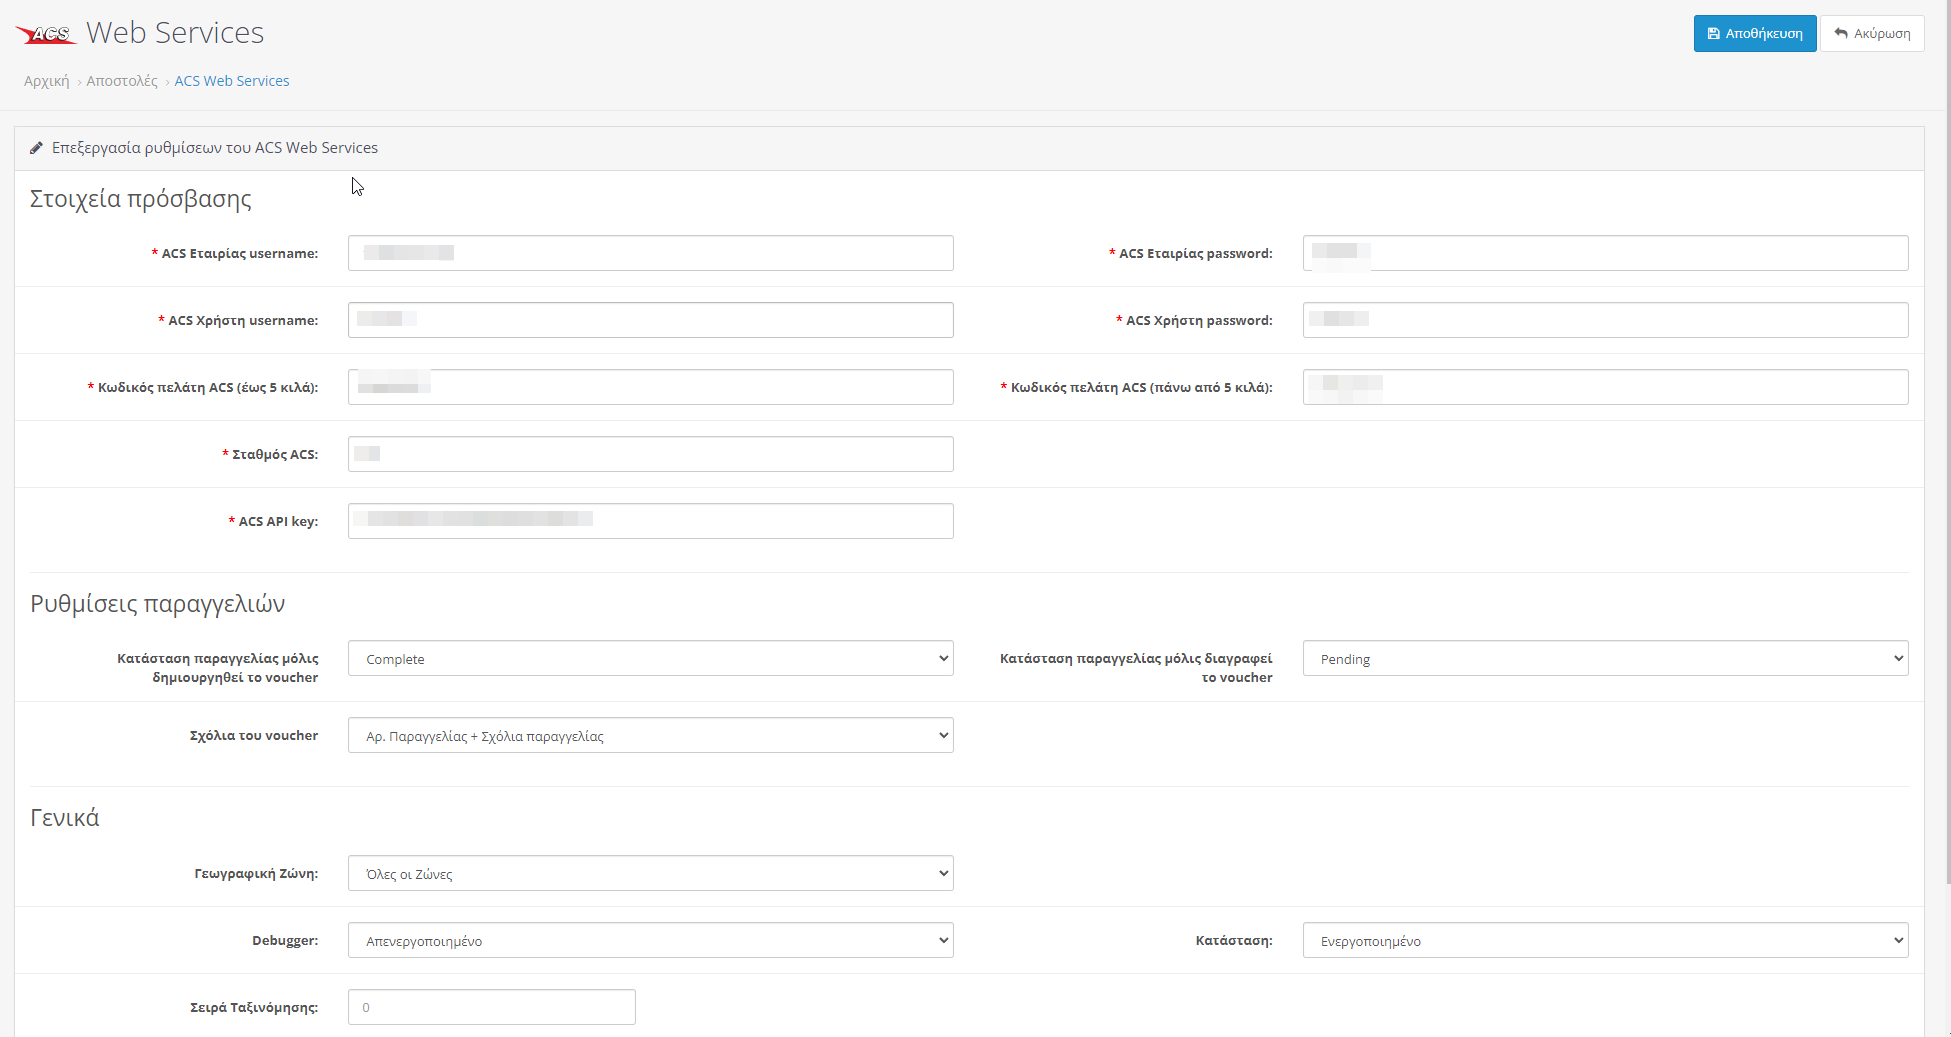Open the Σχόλια του voucher dropdown

click(651, 735)
